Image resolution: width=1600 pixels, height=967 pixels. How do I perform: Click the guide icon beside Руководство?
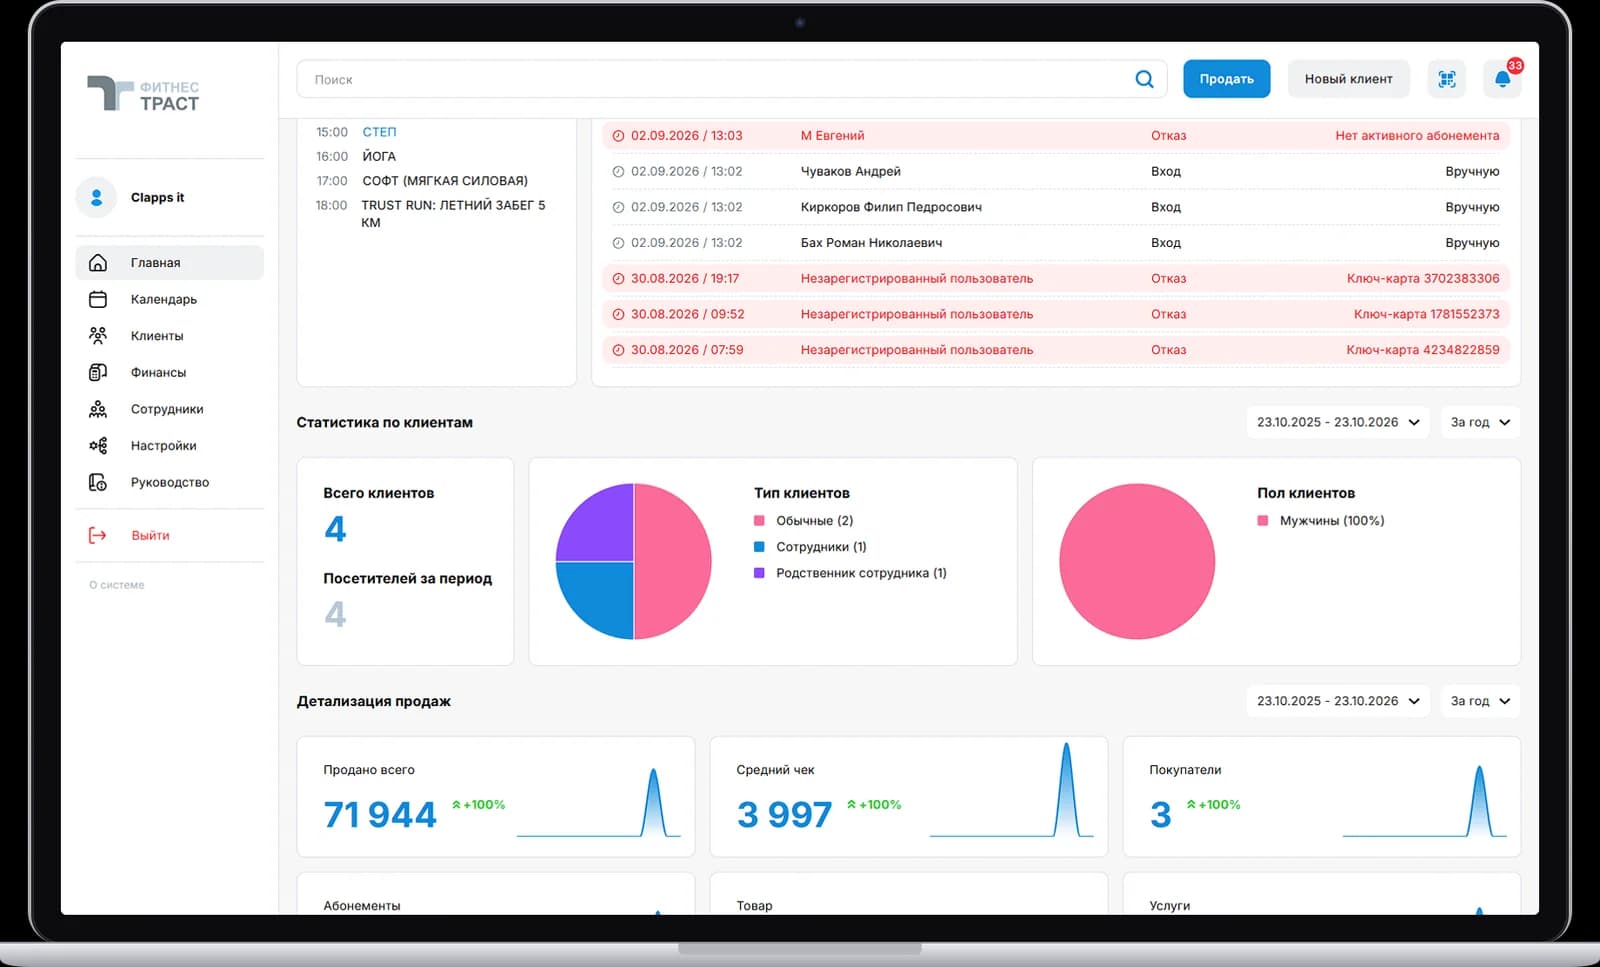point(98,482)
